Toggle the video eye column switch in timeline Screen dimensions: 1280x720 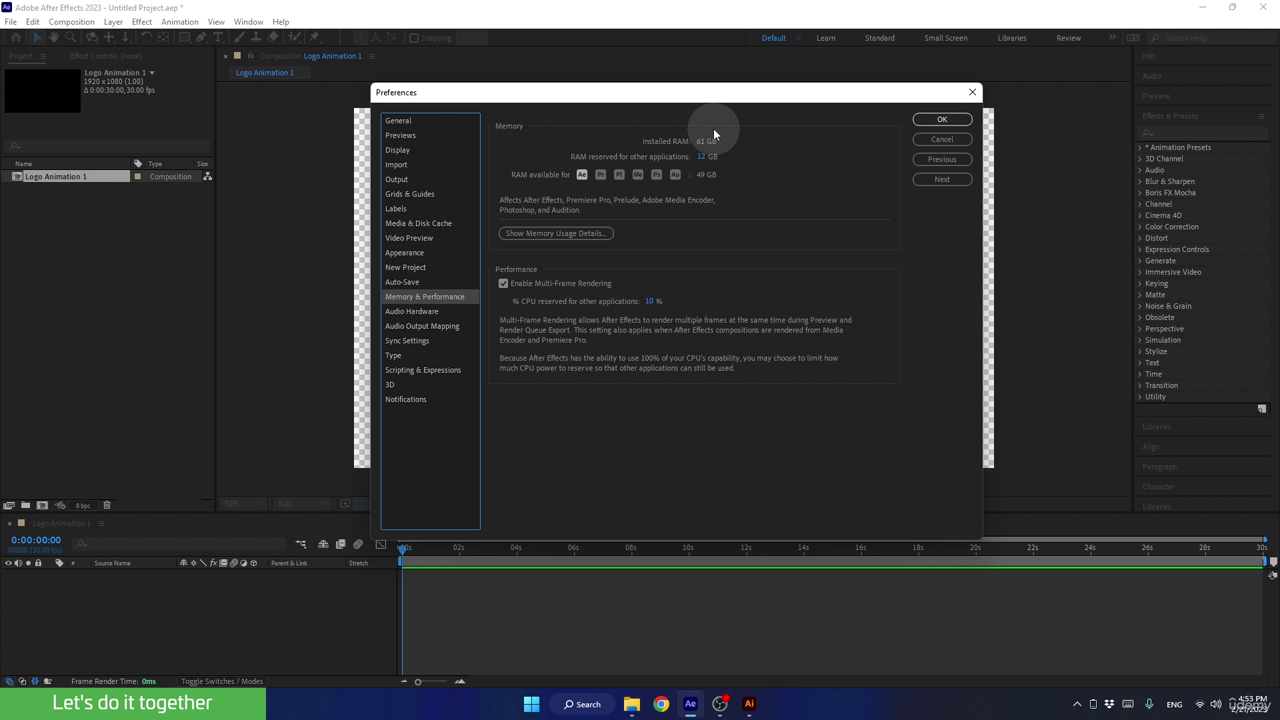click(x=8, y=563)
